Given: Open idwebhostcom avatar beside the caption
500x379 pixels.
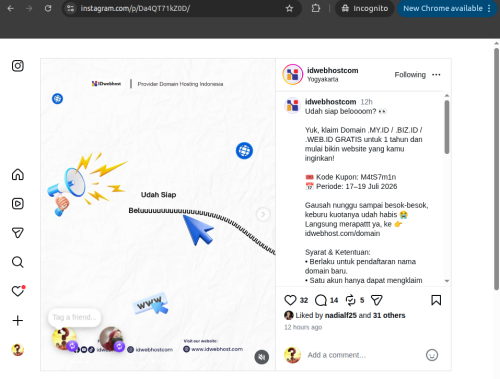Looking at the screenshot, I should click(292, 105).
